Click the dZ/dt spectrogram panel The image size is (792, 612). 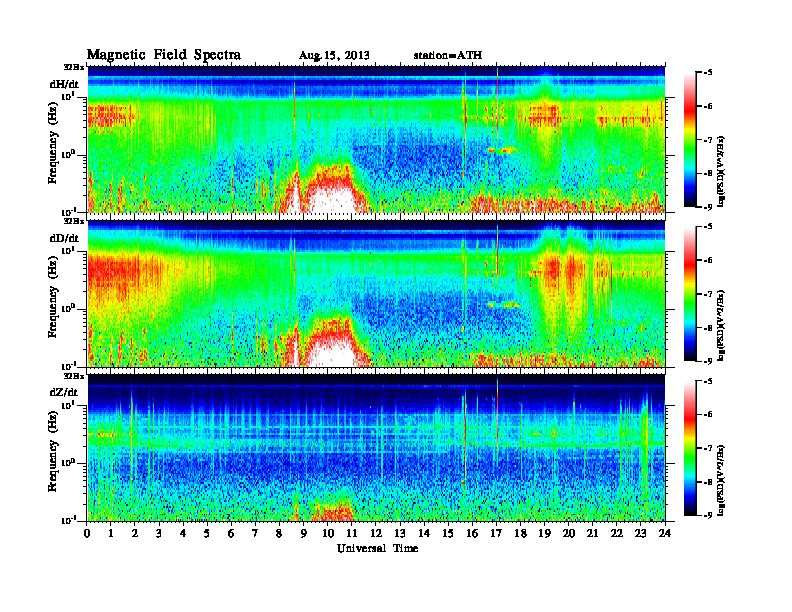(376, 447)
